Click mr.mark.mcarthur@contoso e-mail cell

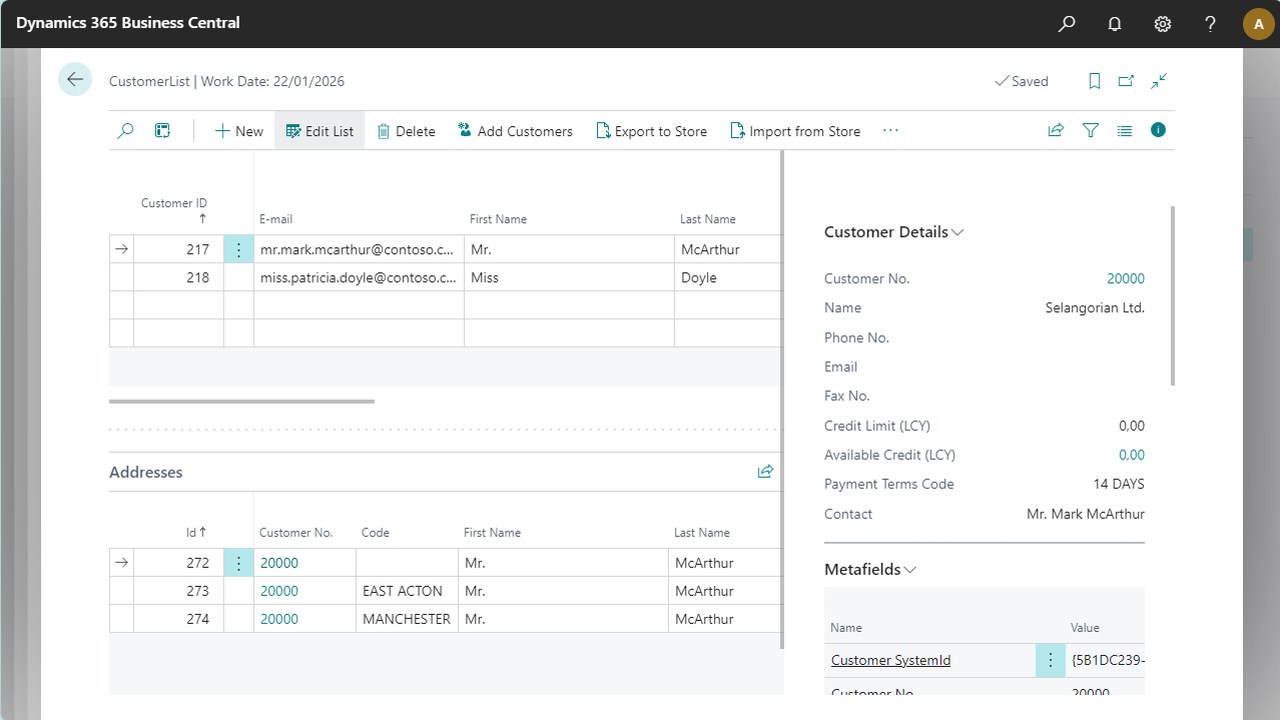[359, 249]
